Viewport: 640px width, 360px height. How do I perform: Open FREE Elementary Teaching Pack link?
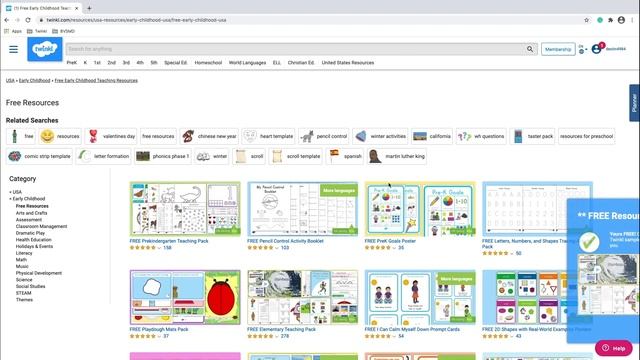click(x=281, y=329)
